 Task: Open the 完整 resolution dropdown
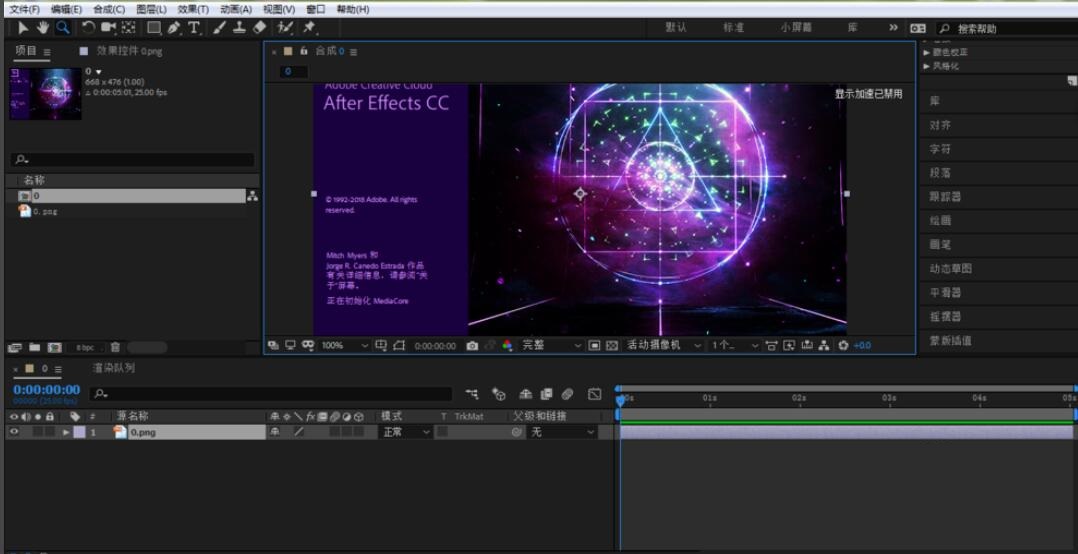tap(550, 345)
